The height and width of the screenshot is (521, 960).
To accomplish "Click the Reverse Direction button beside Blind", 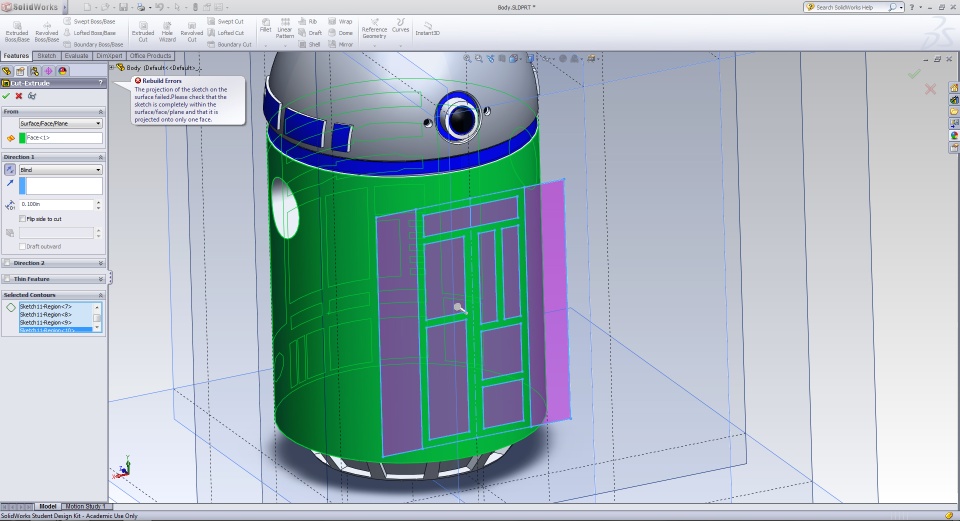I will (x=10, y=170).
